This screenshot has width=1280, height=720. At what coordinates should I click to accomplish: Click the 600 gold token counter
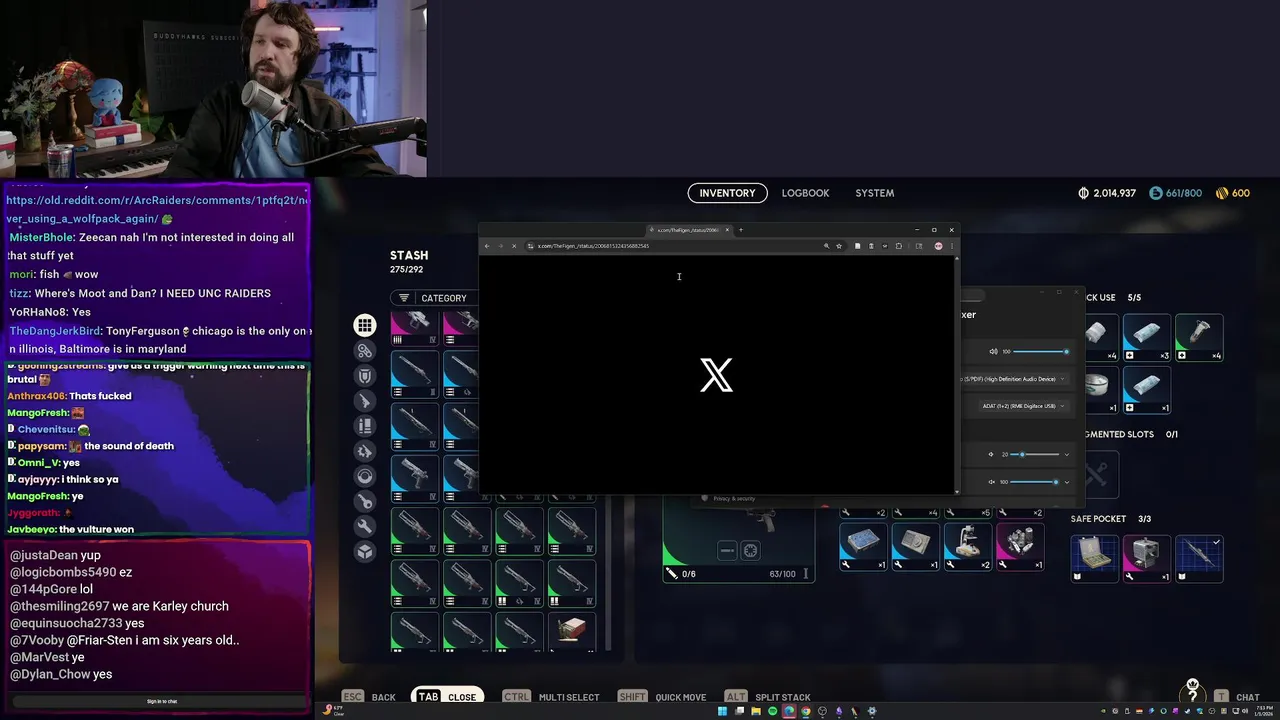click(x=1233, y=193)
